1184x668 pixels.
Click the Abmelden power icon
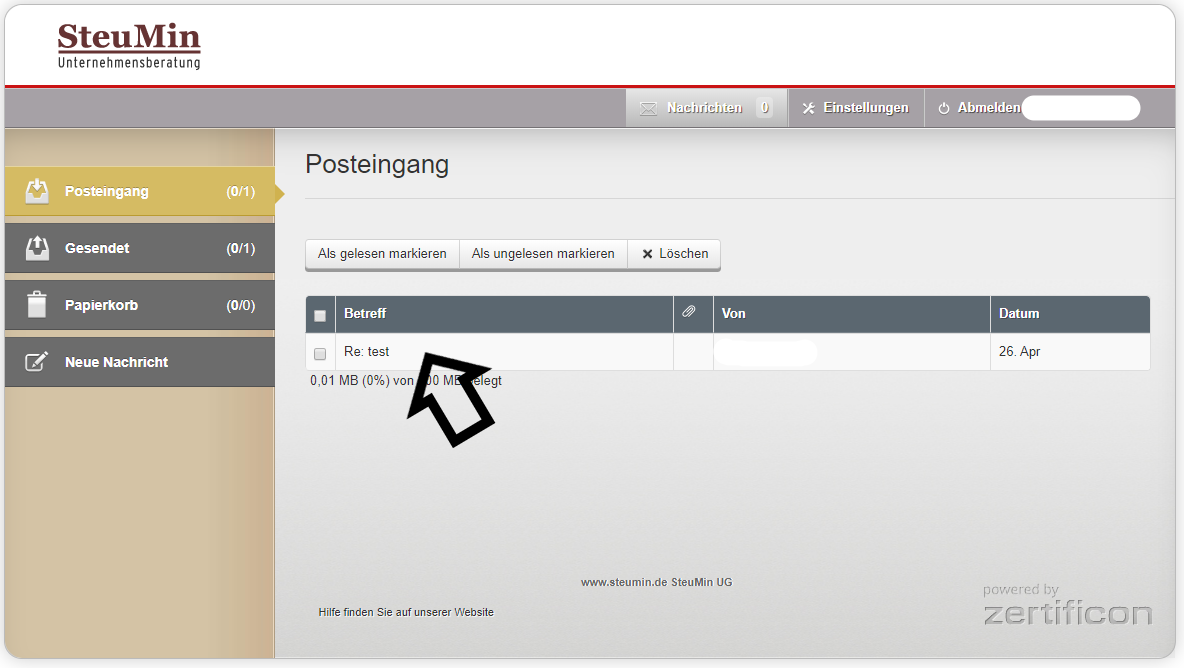[945, 107]
